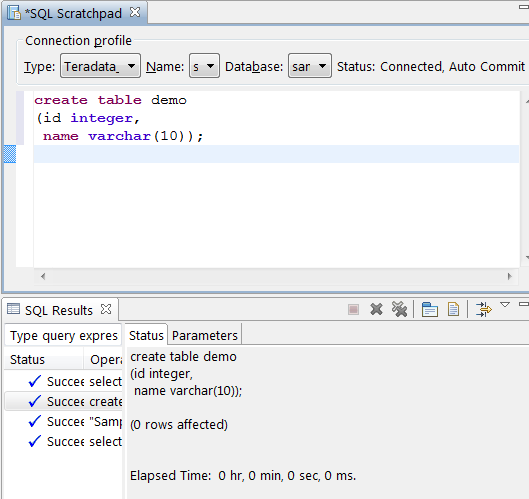Click the editor horizontal scrollbar left arrow
The image size is (529, 499).
click(43, 276)
